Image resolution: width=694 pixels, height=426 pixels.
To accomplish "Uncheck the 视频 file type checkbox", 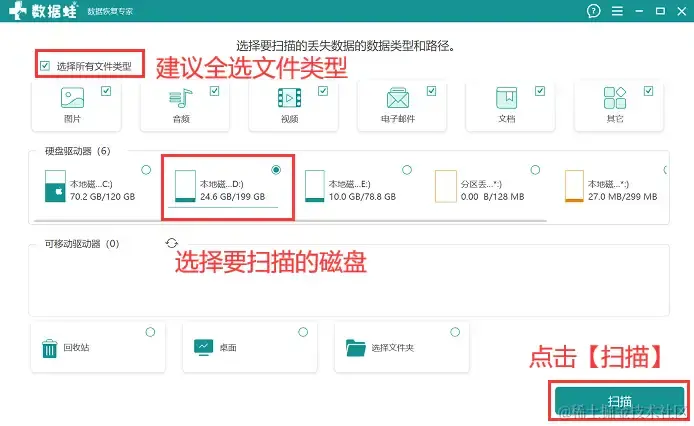I will [x=323, y=91].
